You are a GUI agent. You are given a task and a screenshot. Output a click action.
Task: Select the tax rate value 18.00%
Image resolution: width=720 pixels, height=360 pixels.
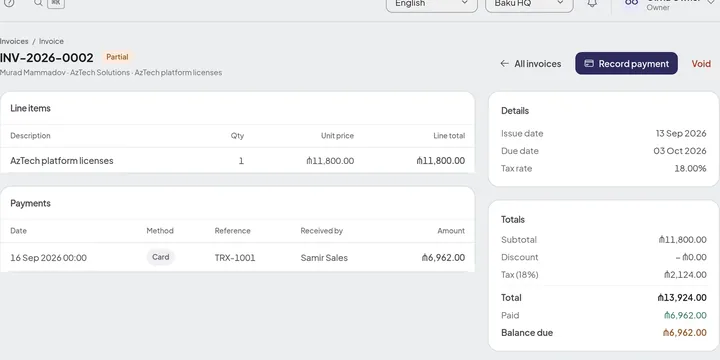pos(690,169)
